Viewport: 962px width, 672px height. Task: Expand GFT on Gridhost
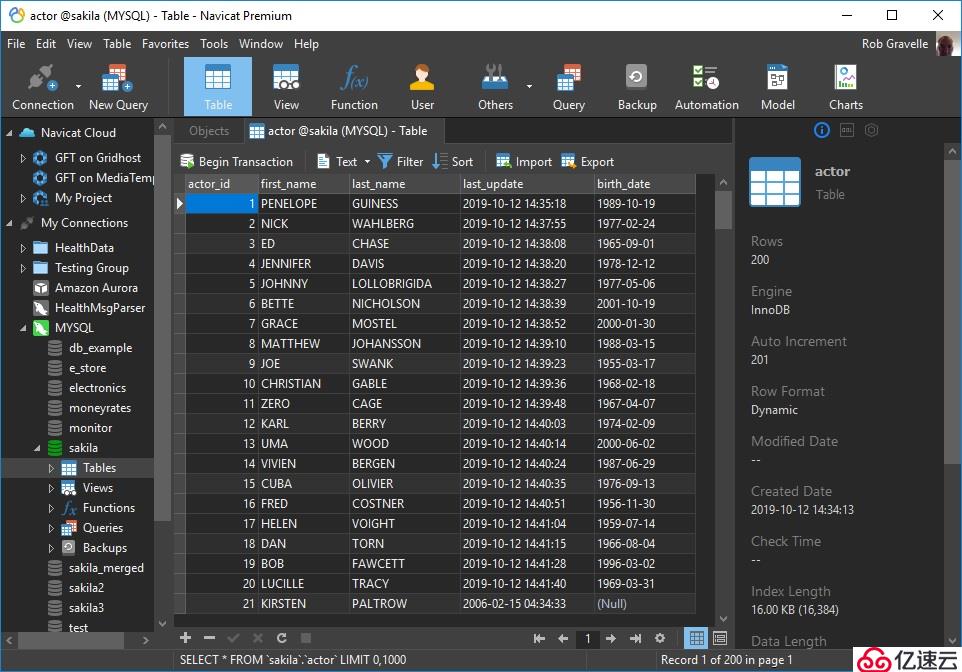point(23,158)
